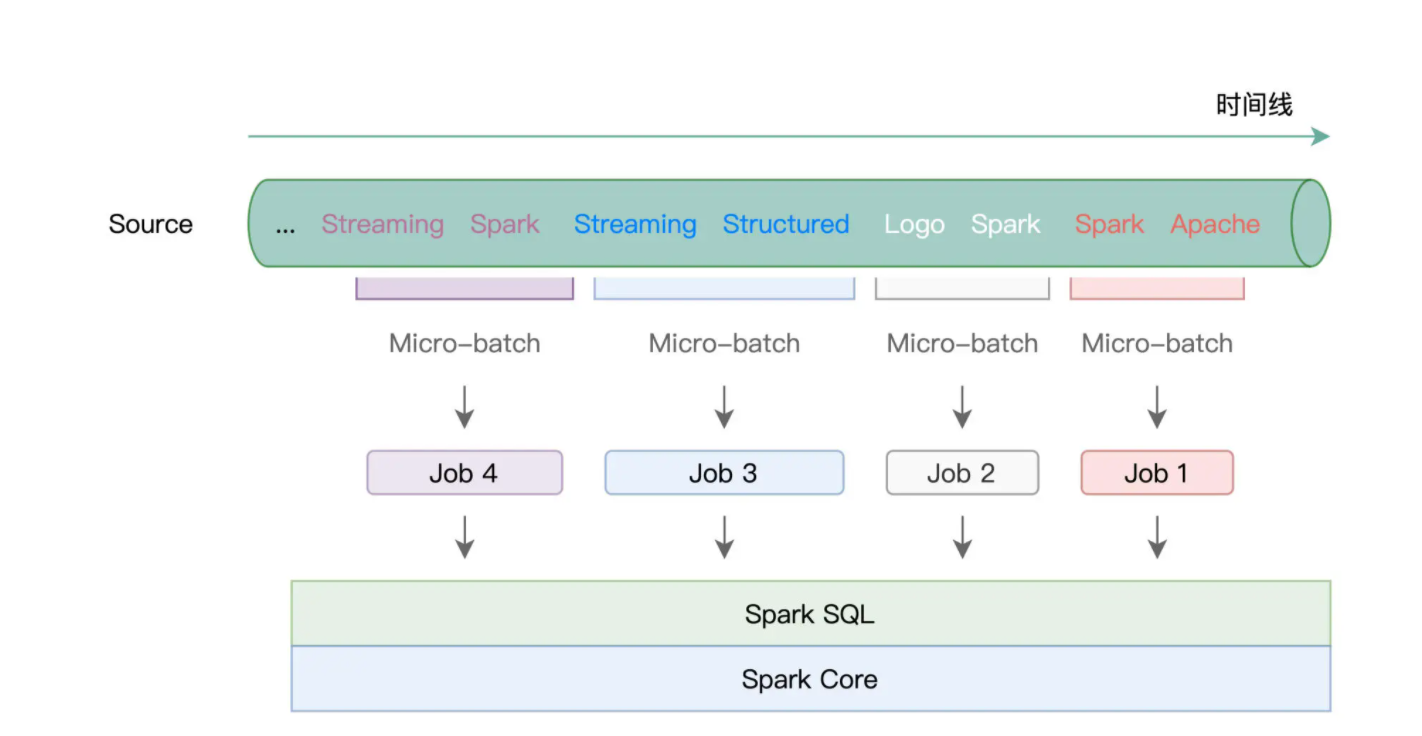Click the Job 2 box
Screen dimensions: 1422x736
pos(962,473)
